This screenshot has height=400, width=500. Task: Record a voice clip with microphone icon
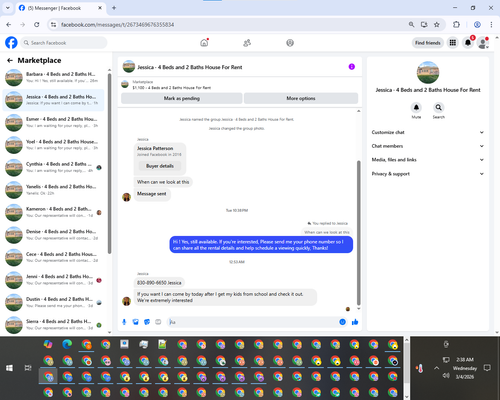(124, 322)
